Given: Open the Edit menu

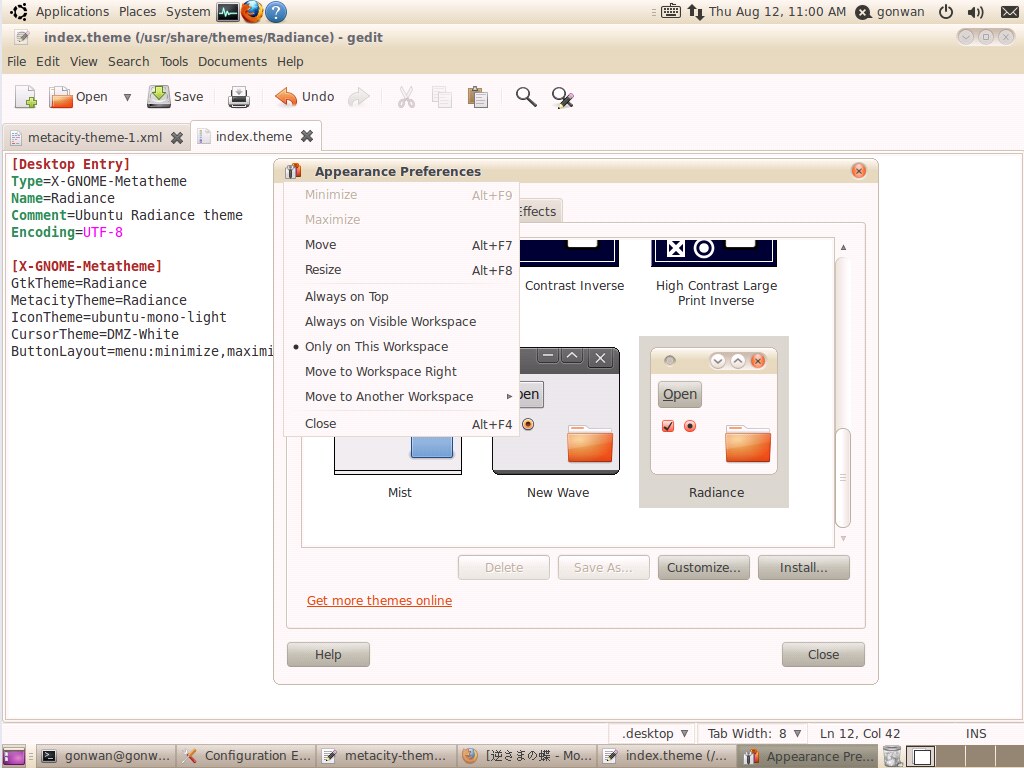Looking at the screenshot, I should point(47,61).
